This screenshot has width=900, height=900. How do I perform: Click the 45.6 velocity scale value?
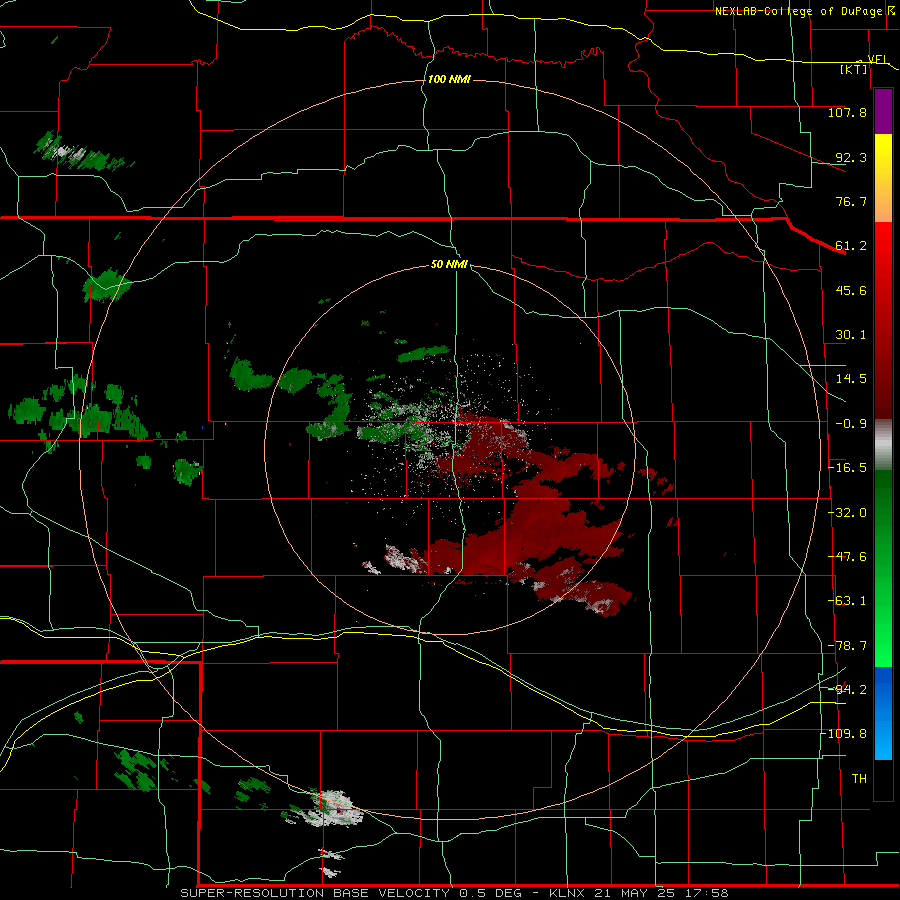[x=851, y=290]
